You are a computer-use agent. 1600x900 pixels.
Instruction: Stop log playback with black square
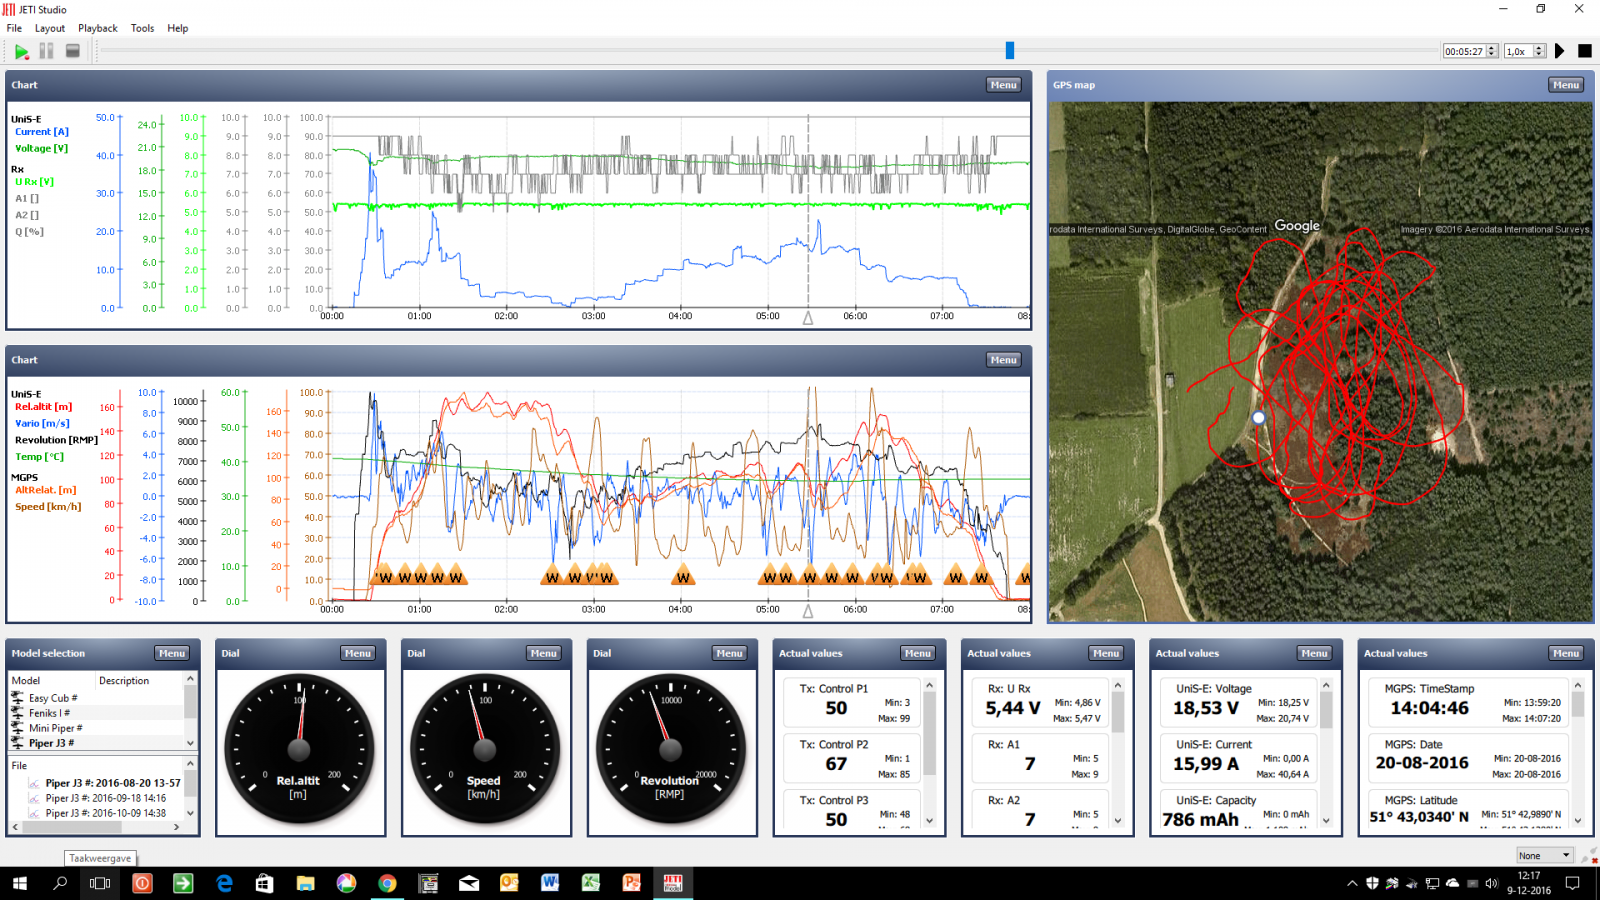(x=1585, y=51)
